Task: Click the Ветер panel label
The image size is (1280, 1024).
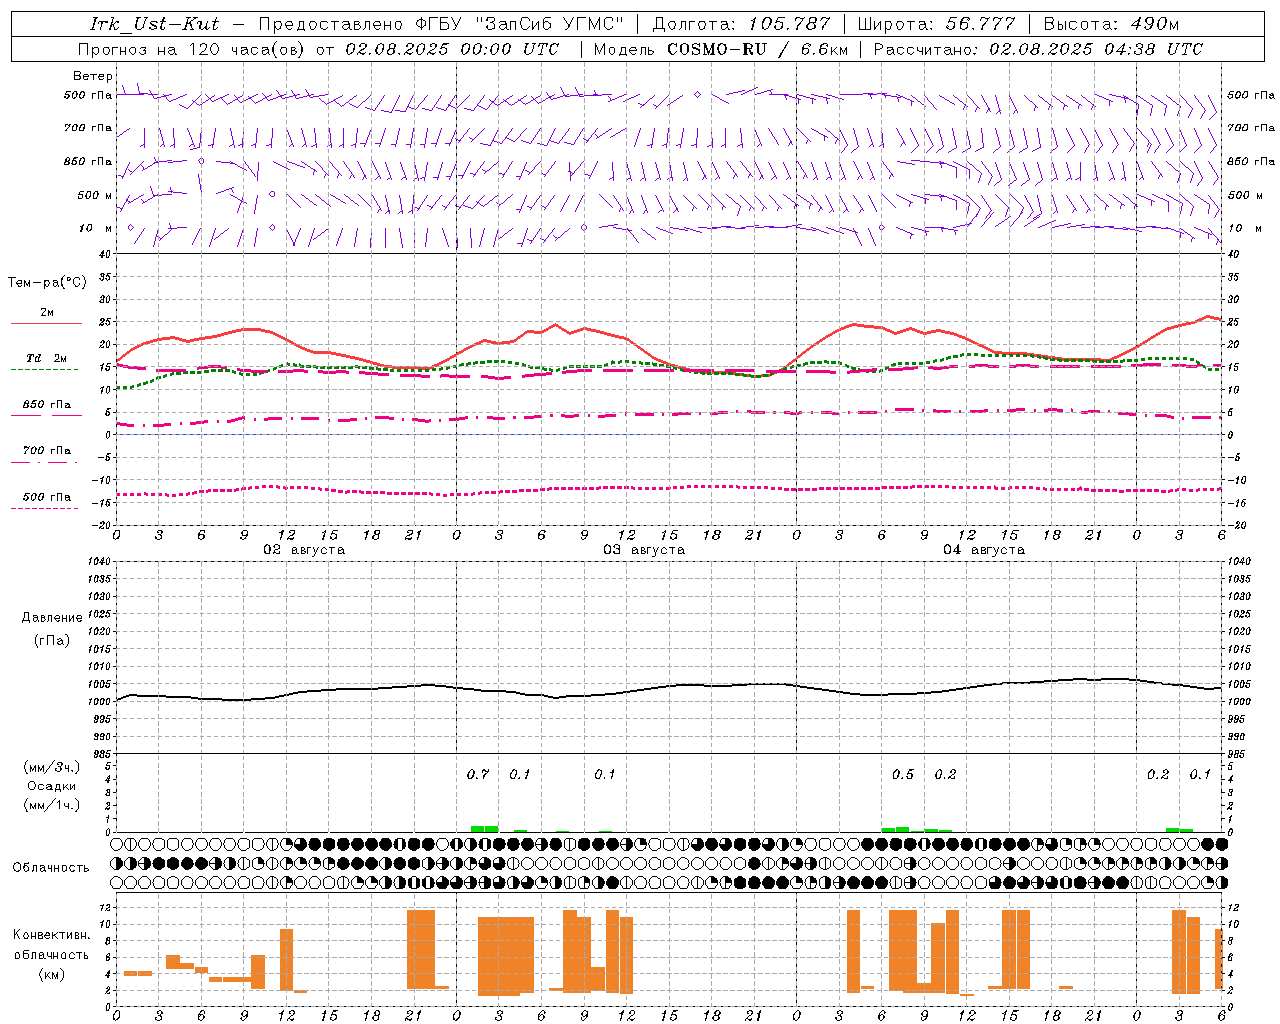Action: click(x=93, y=76)
